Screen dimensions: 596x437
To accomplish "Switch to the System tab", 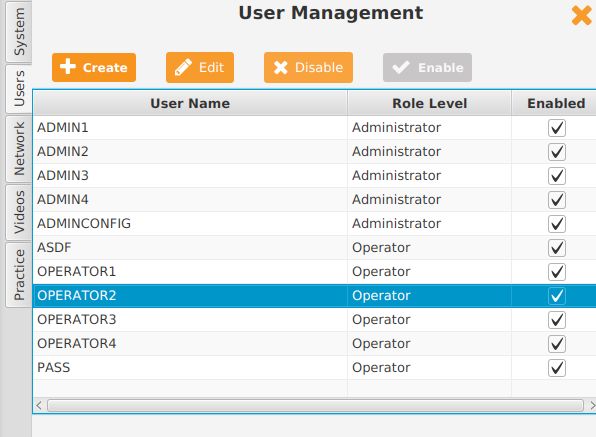I will [x=19, y=32].
